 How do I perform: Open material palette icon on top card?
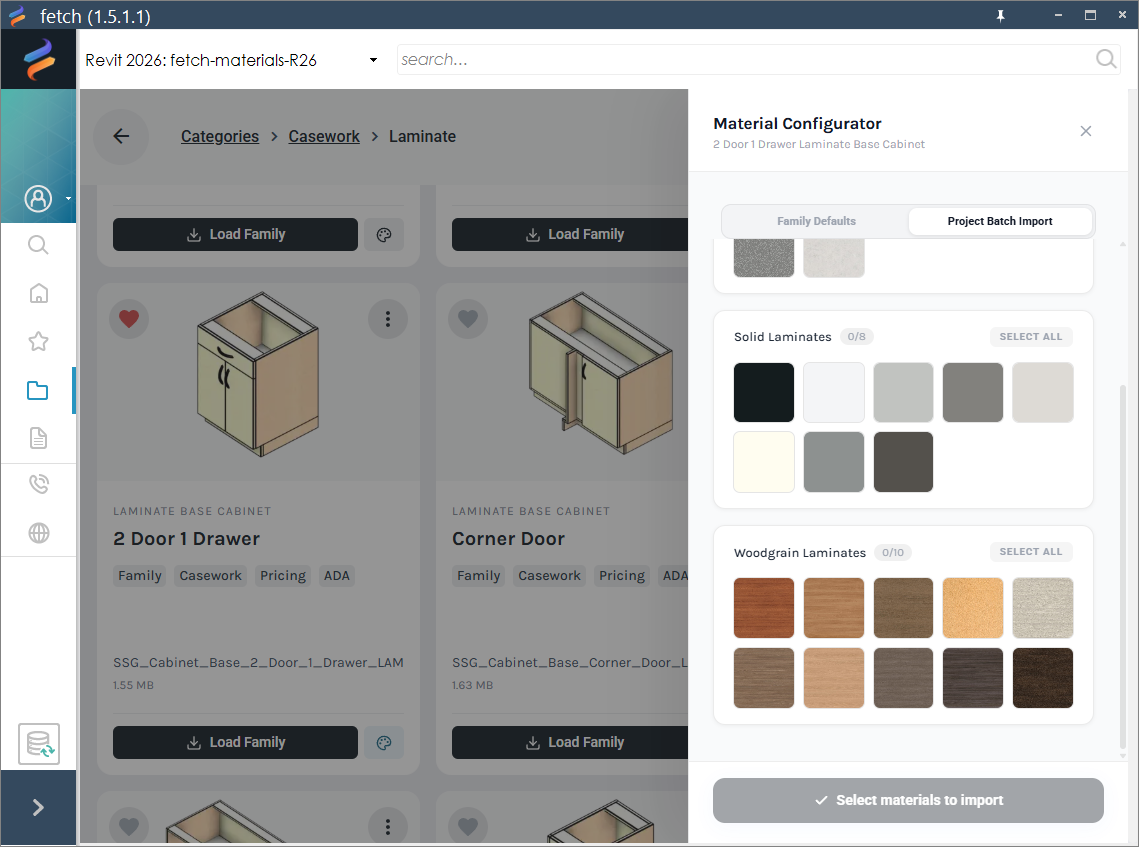384,235
